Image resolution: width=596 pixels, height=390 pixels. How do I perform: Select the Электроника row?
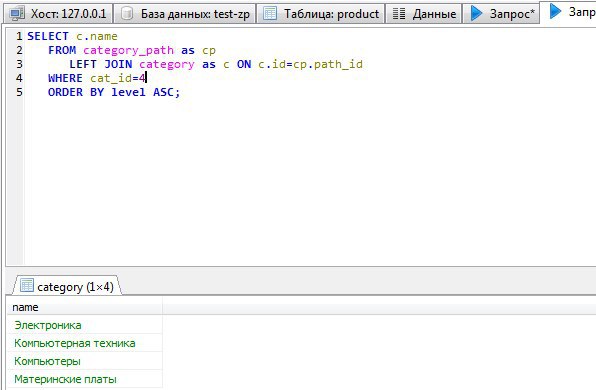pos(85,325)
